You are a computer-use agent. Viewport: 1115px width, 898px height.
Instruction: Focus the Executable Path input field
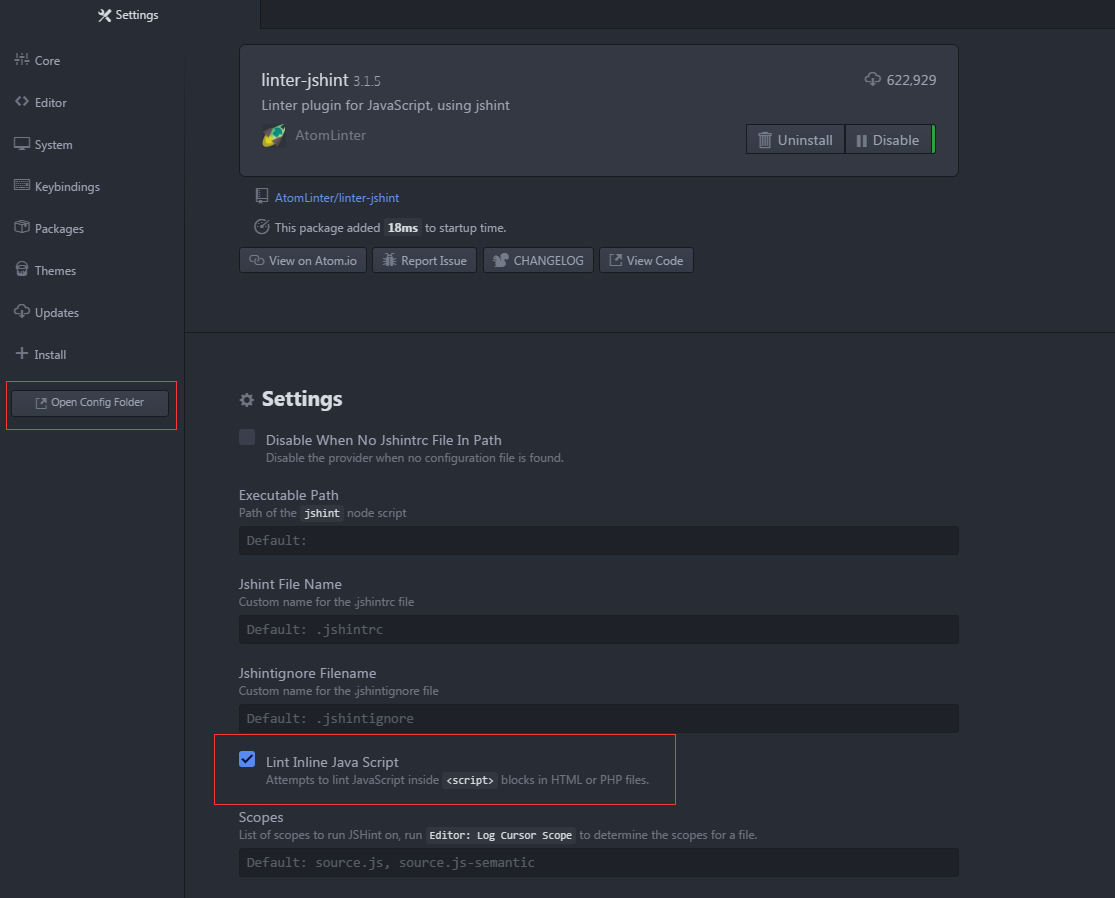click(599, 540)
